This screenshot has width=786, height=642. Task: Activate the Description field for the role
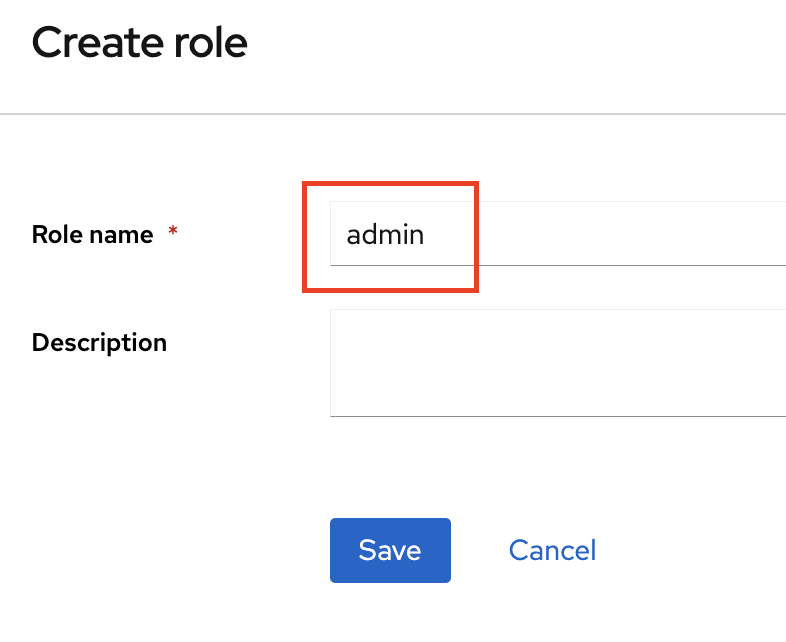pos(557,362)
